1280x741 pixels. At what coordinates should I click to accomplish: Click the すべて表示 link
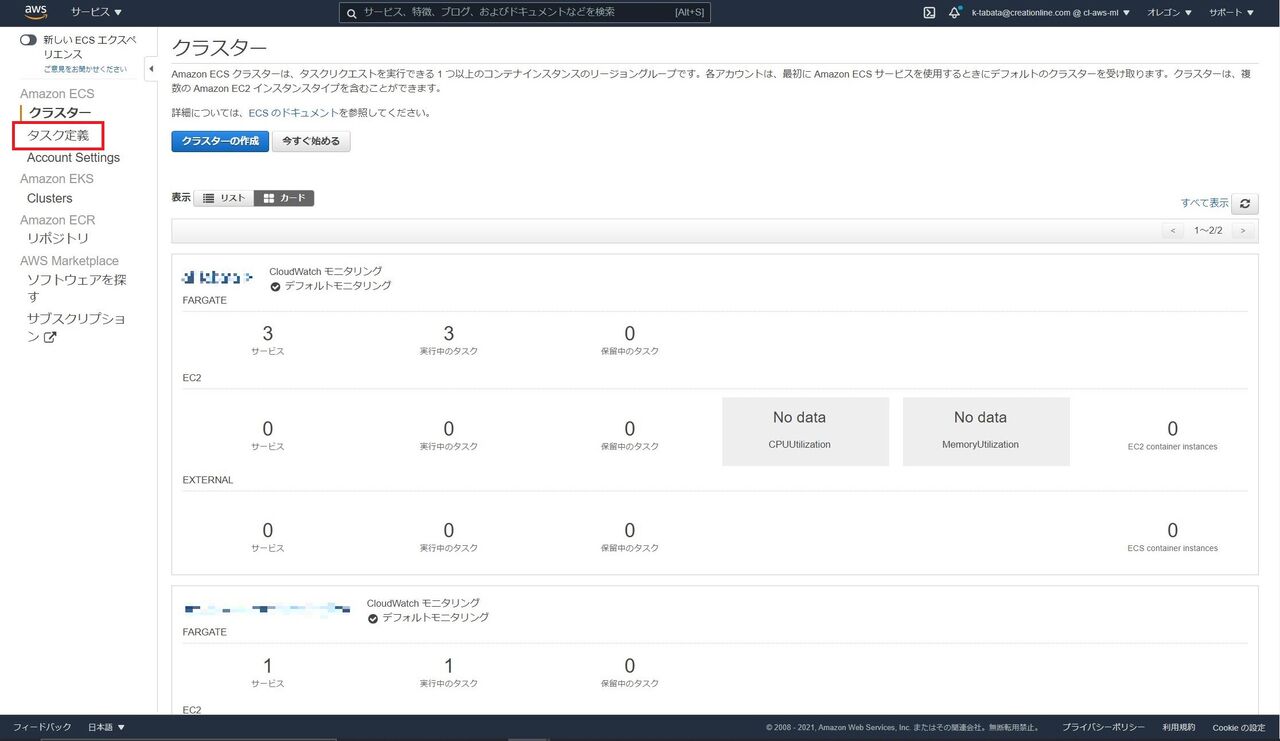pyautogui.click(x=1204, y=203)
